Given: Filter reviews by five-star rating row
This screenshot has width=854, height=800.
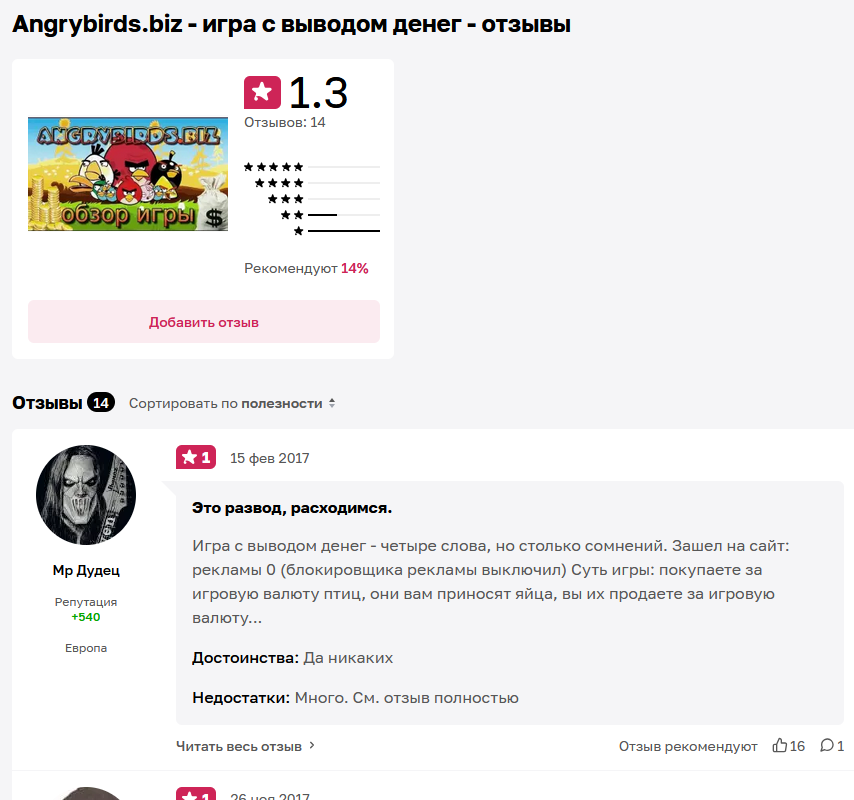Looking at the screenshot, I should (x=312, y=167).
